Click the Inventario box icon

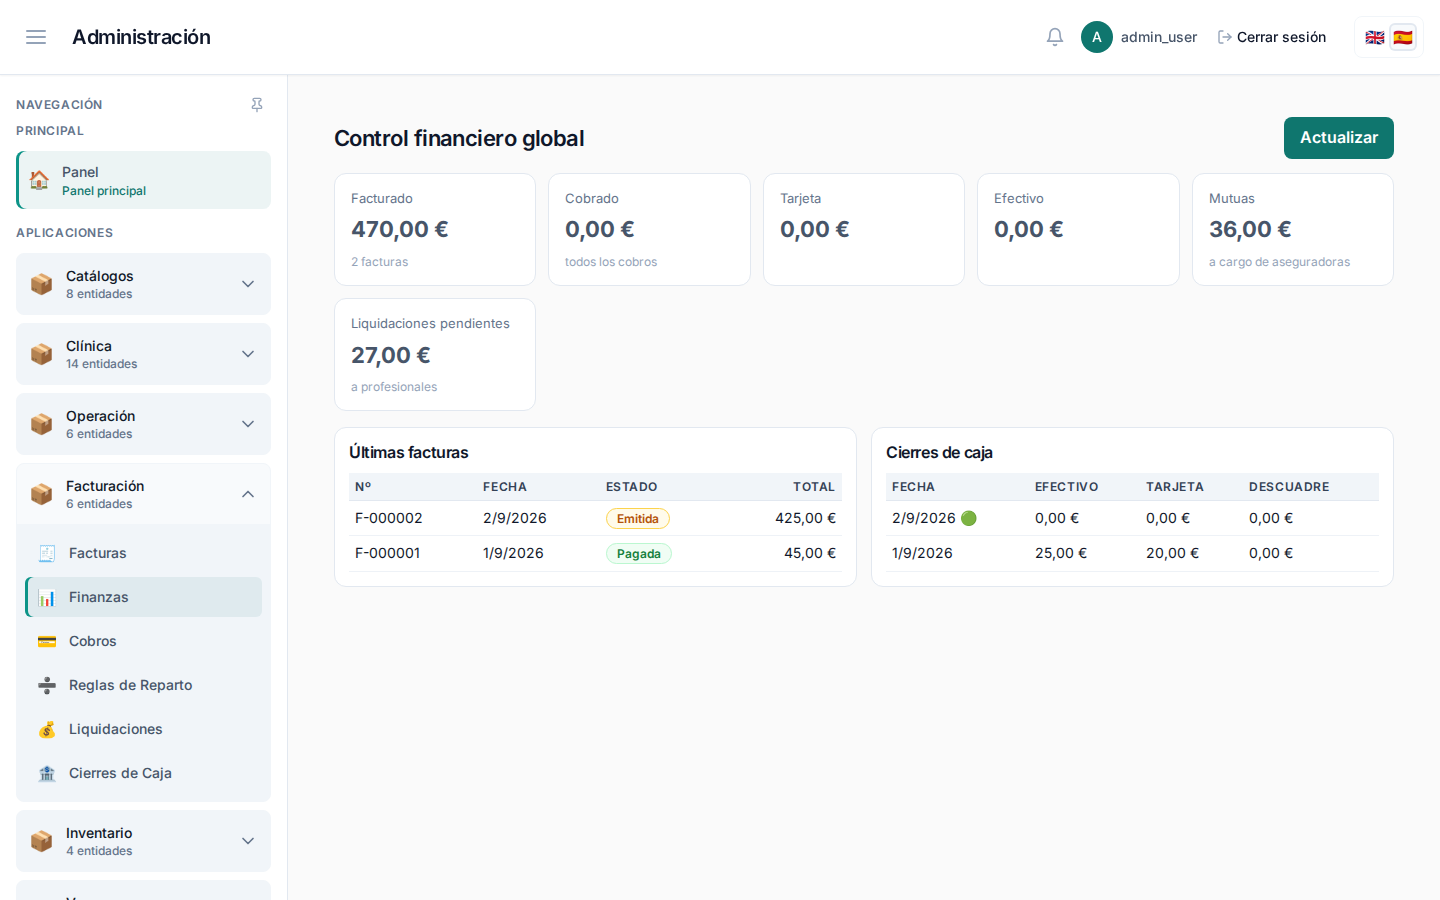[x=41, y=841]
